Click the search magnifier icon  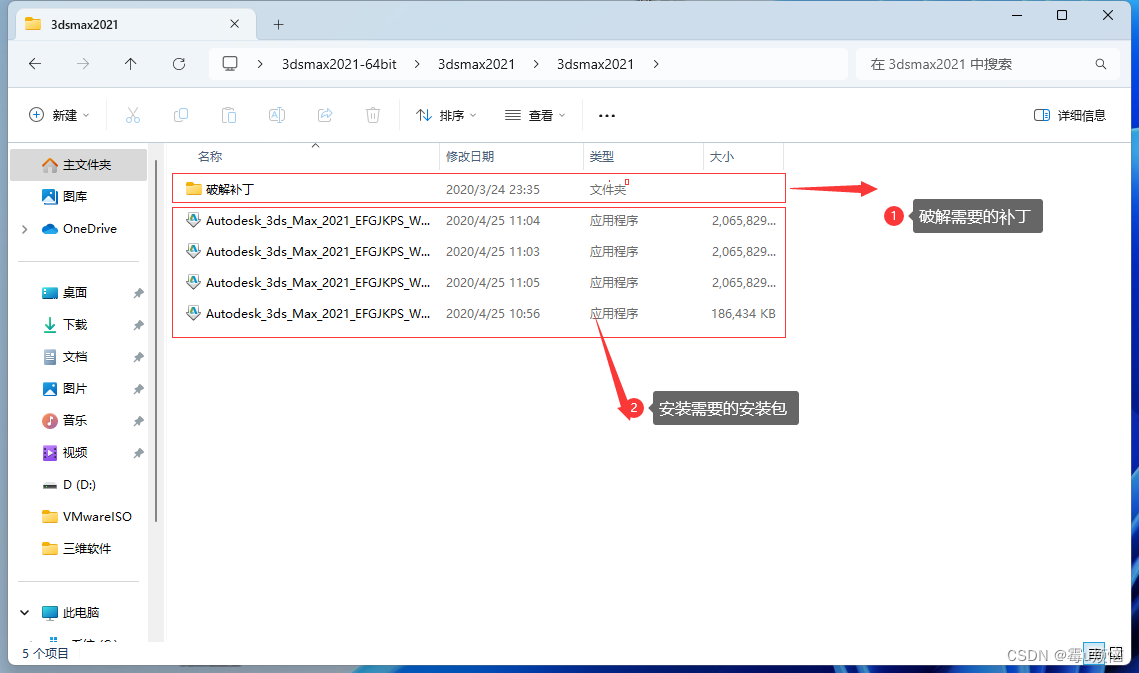coord(1101,64)
